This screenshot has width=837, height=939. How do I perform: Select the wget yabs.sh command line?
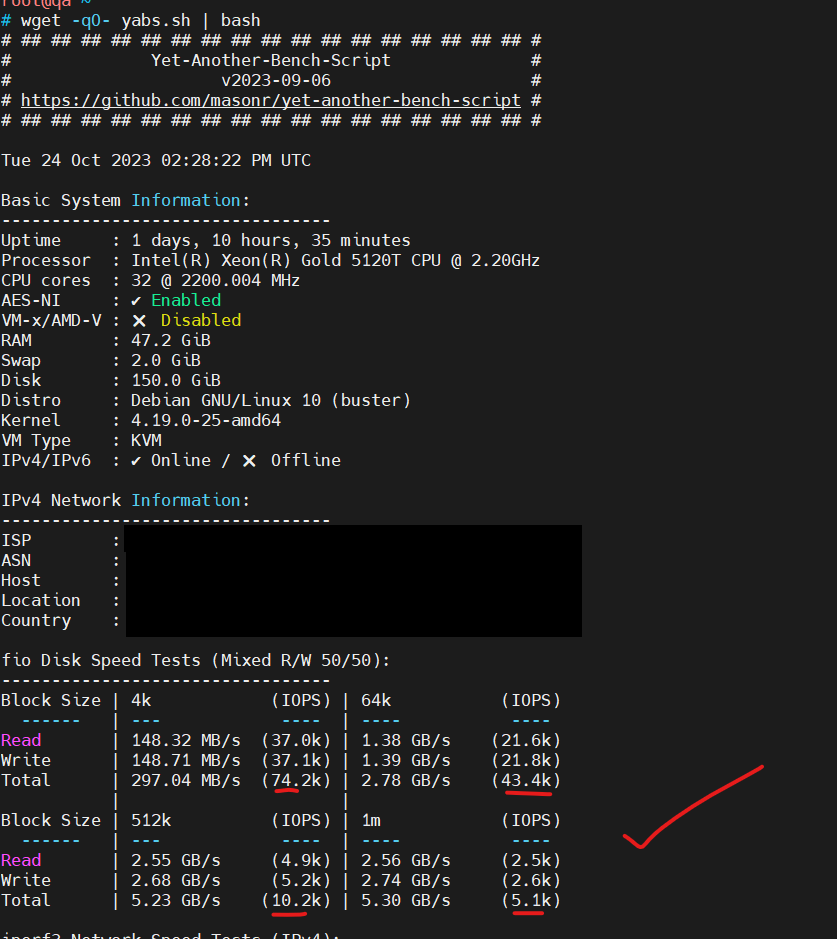click(140, 20)
